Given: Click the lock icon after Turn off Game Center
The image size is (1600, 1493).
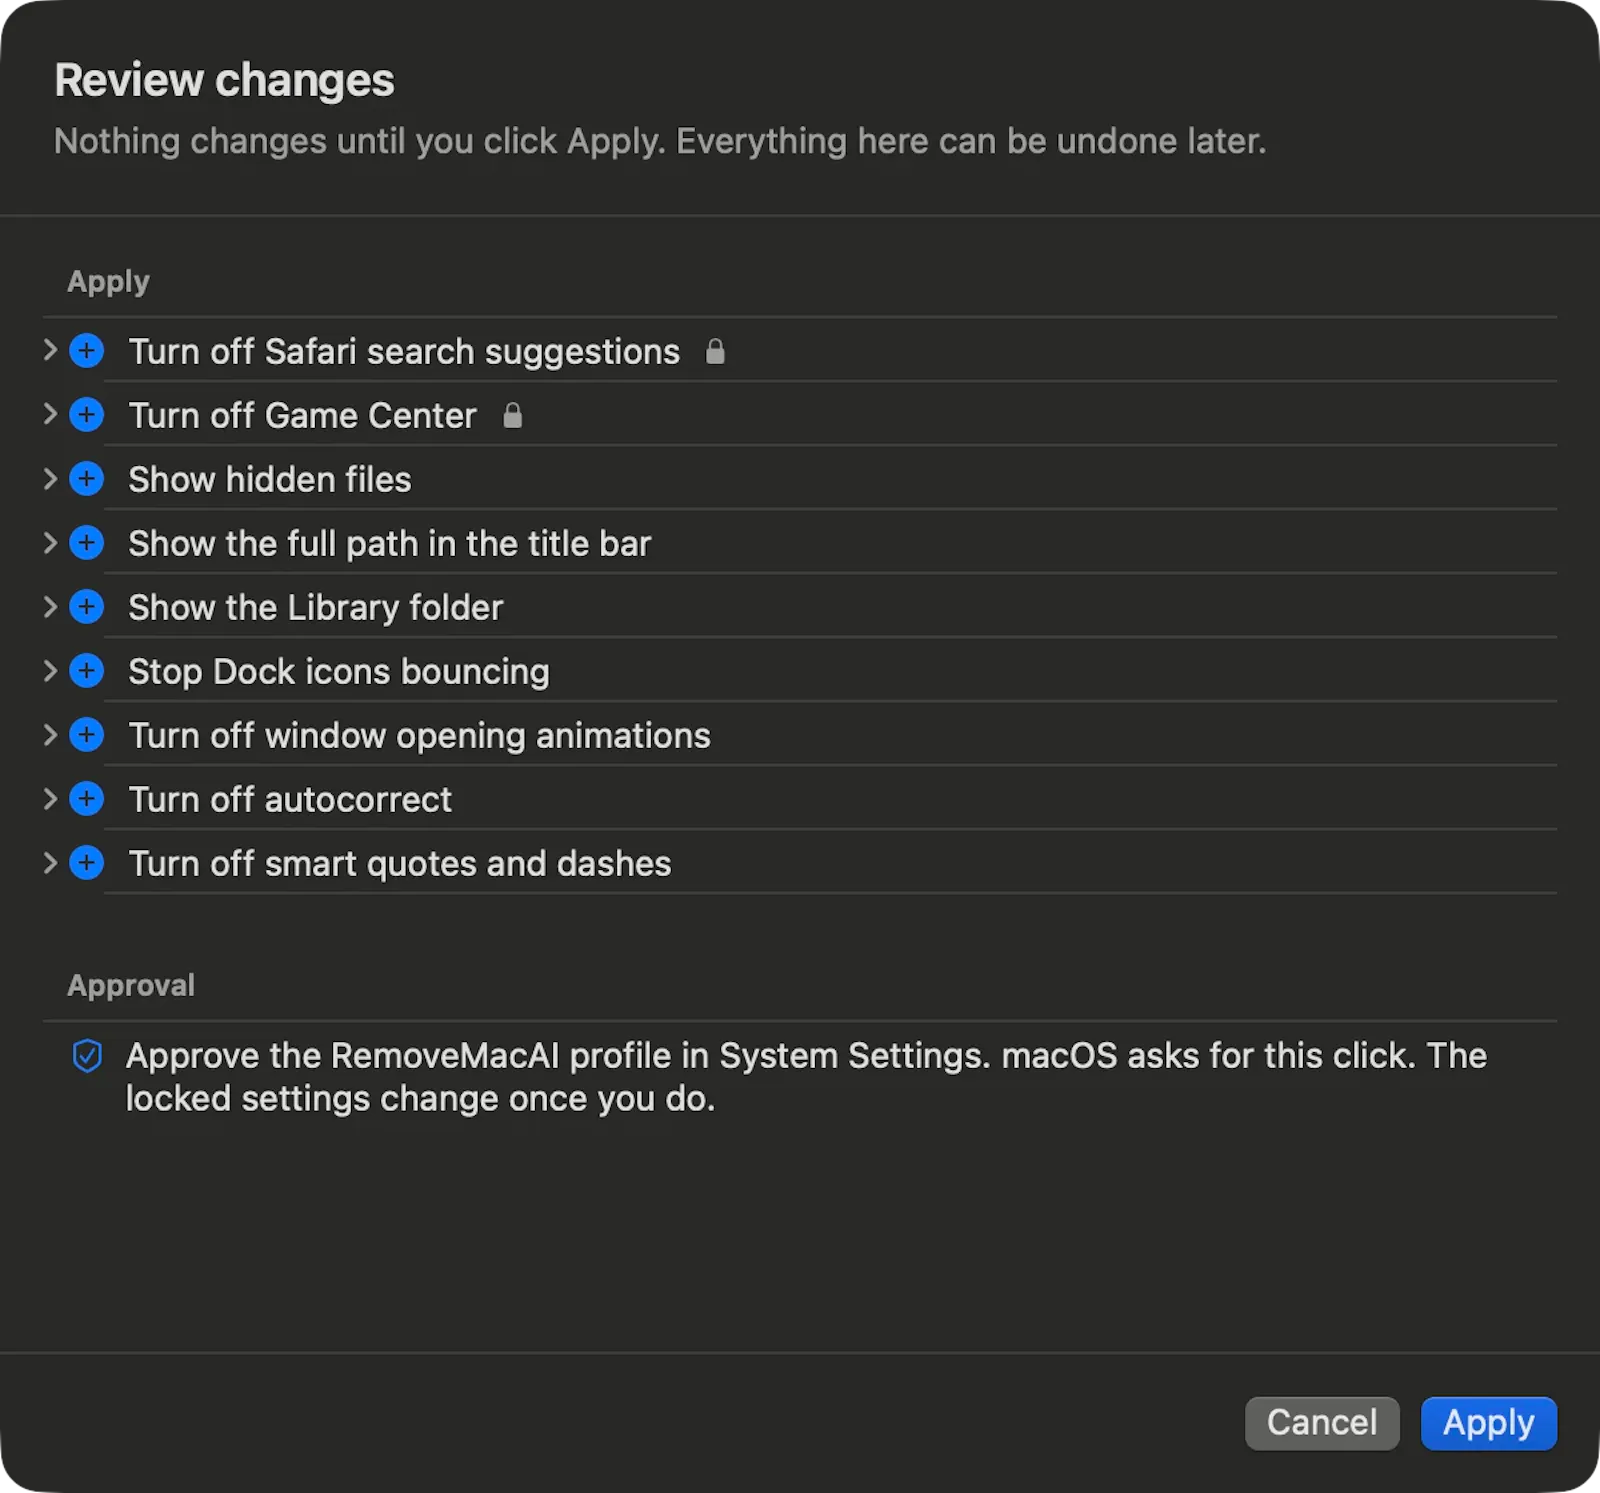Looking at the screenshot, I should pos(512,415).
